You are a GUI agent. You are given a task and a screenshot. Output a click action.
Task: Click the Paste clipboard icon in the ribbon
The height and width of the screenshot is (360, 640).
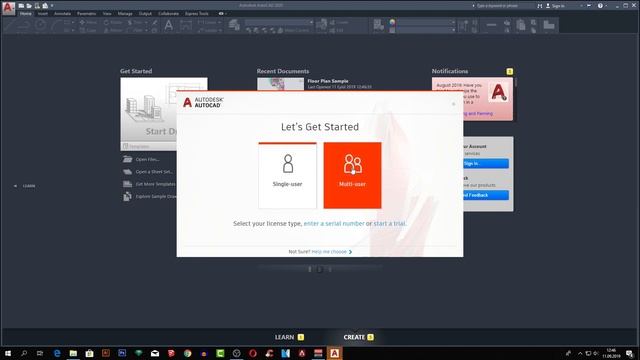click(x=521, y=25)
